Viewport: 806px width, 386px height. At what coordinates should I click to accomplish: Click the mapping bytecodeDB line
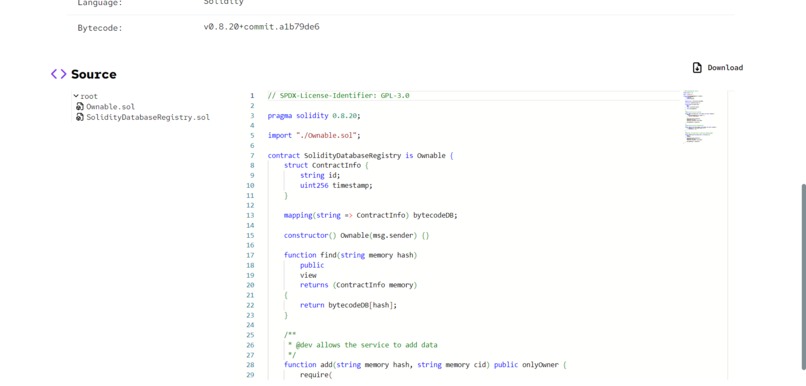point(370,215)
